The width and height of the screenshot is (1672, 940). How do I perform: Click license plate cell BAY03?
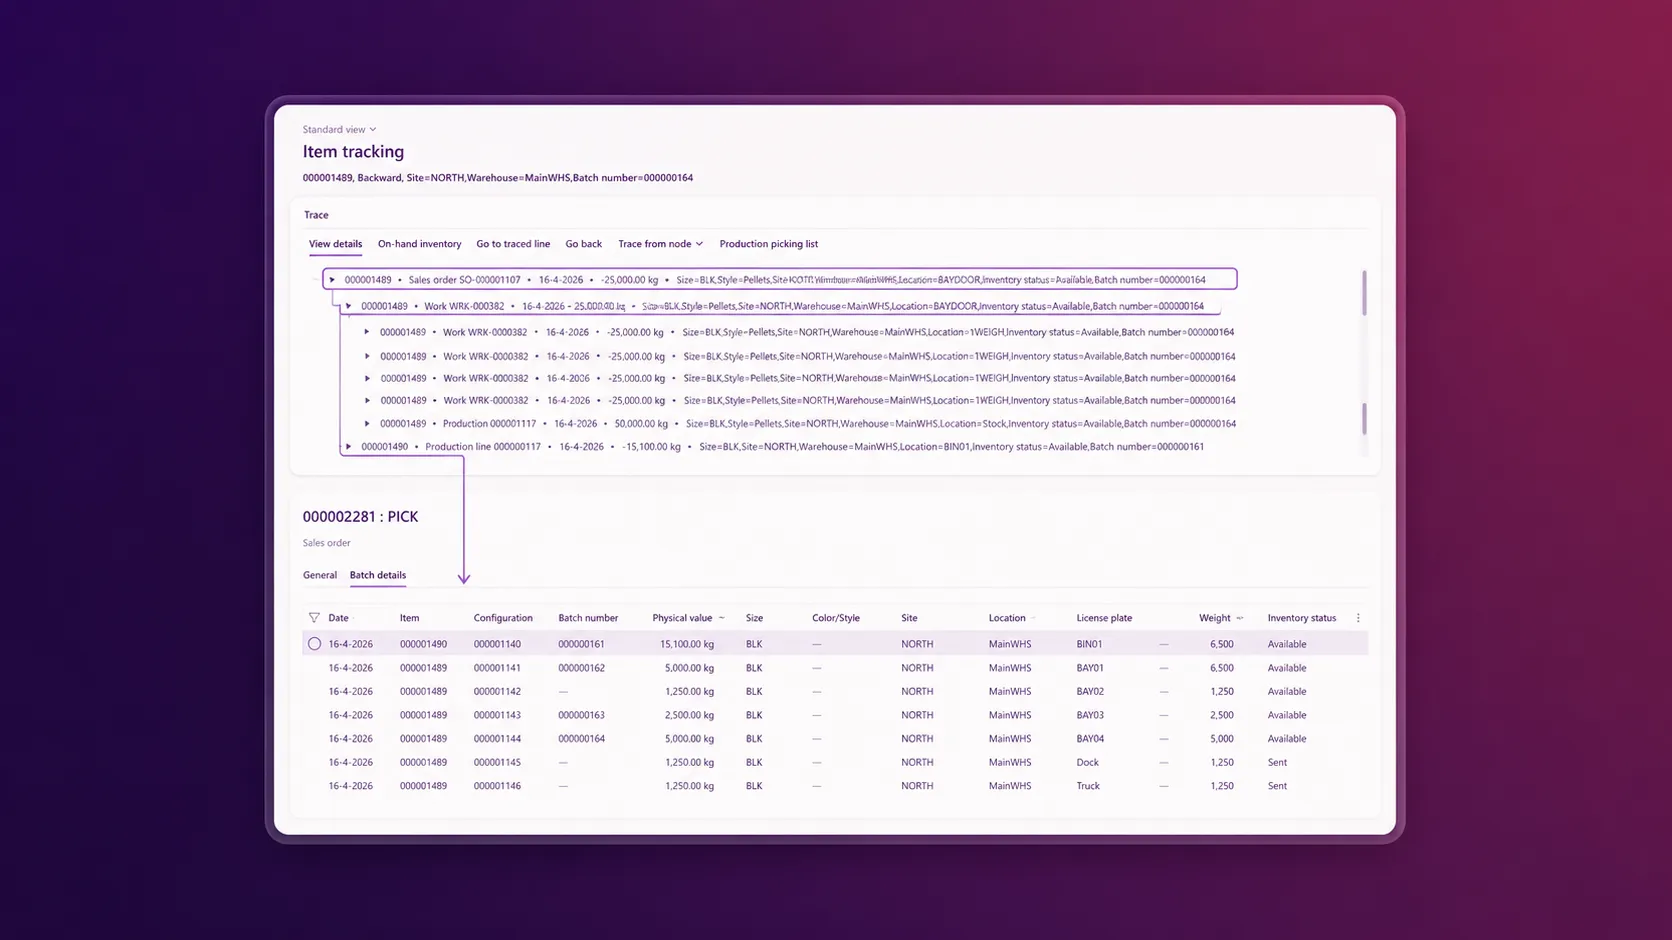1090,715
